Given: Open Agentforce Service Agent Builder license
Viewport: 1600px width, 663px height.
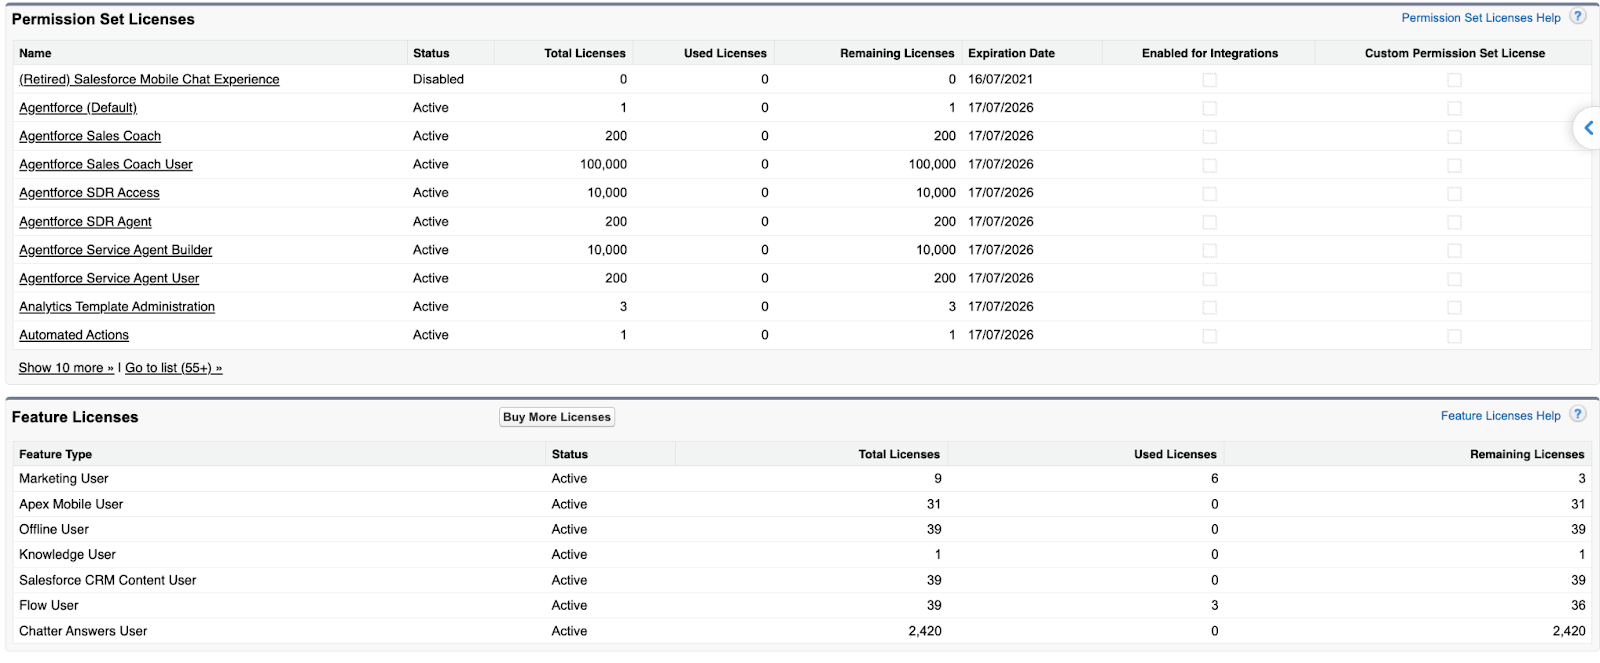Looking at the screenshot, I should pyautogui.click(x=116, y=250).
